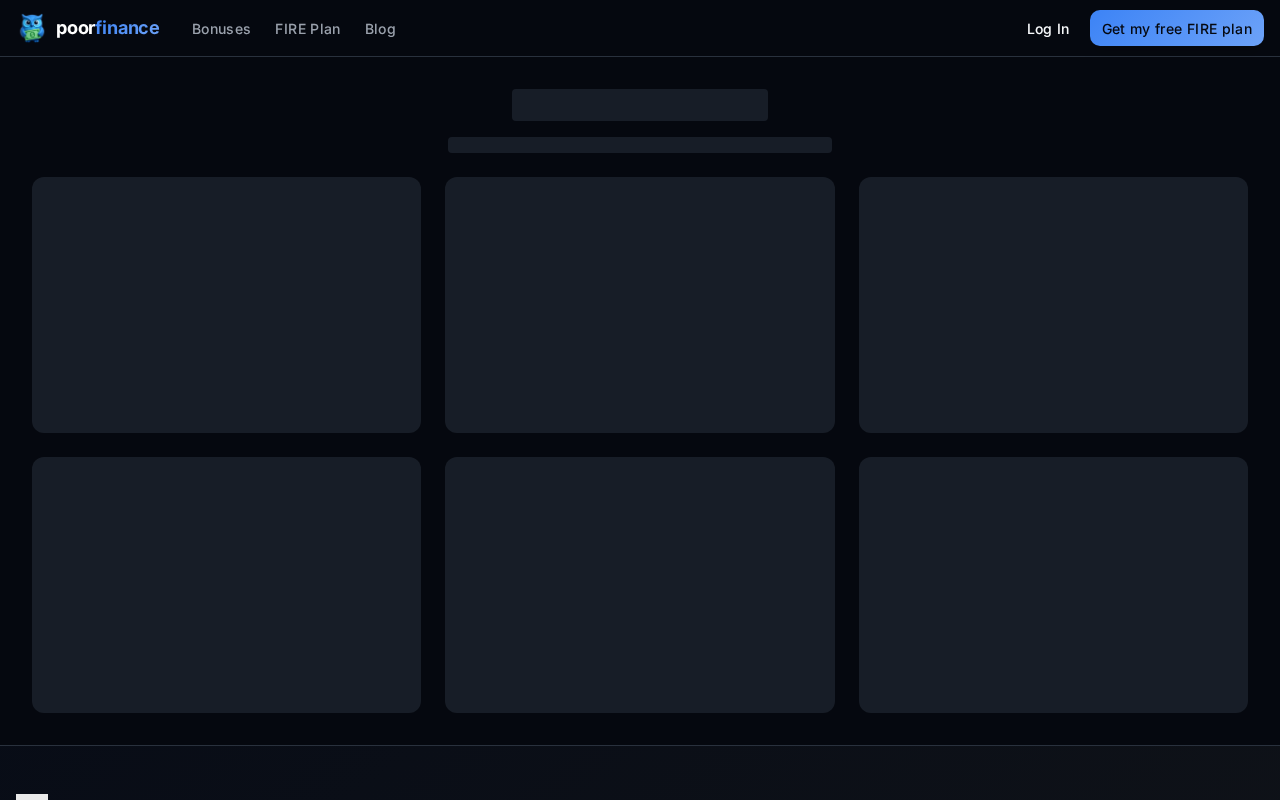Click the green dollar bill held by owl
1280x800 pixels.
(x=32, y=35)
